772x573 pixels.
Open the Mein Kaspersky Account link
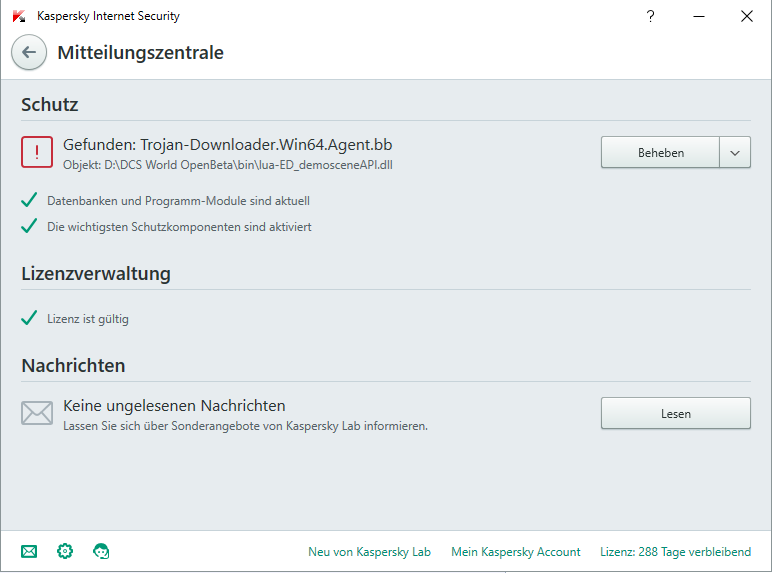click(515, 552)
